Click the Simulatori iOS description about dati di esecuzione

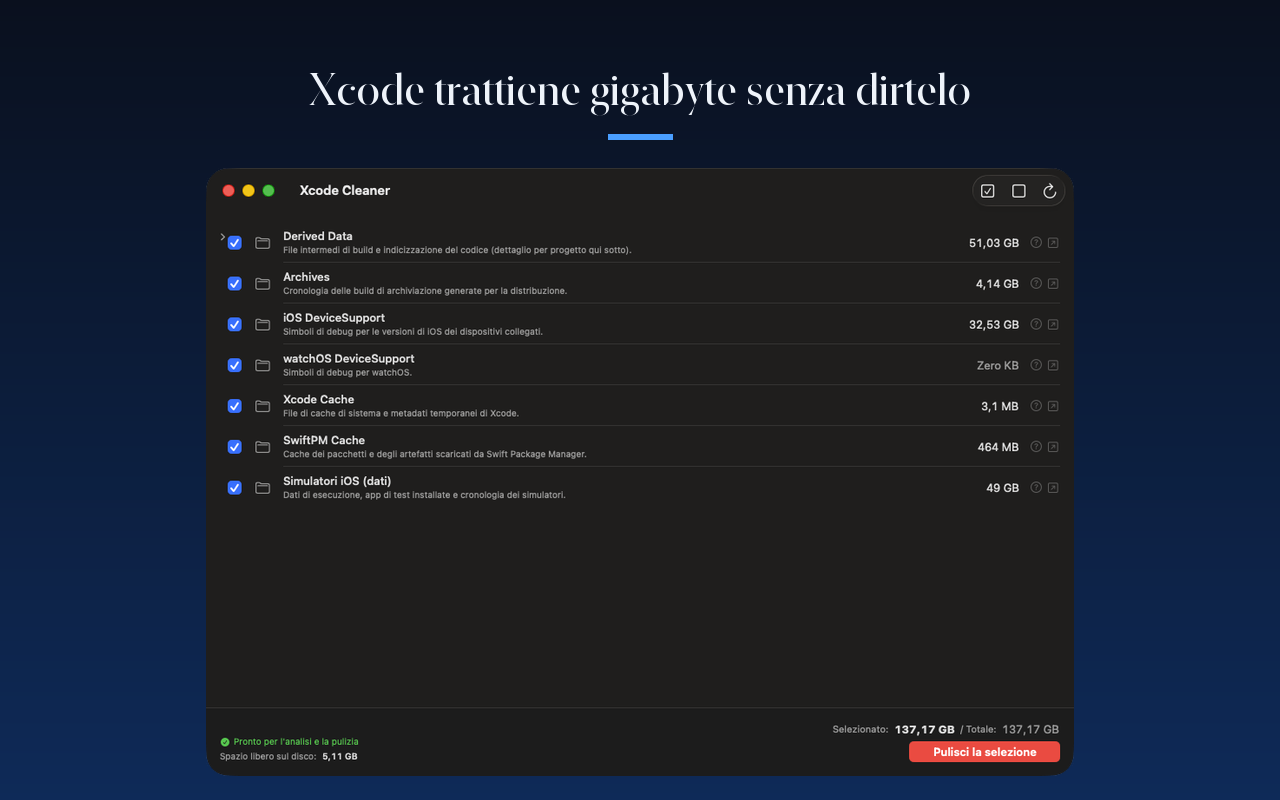tap(424, 495)
